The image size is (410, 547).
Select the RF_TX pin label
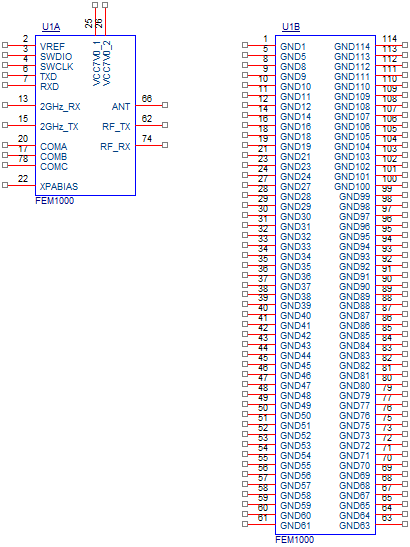(116, 127)
